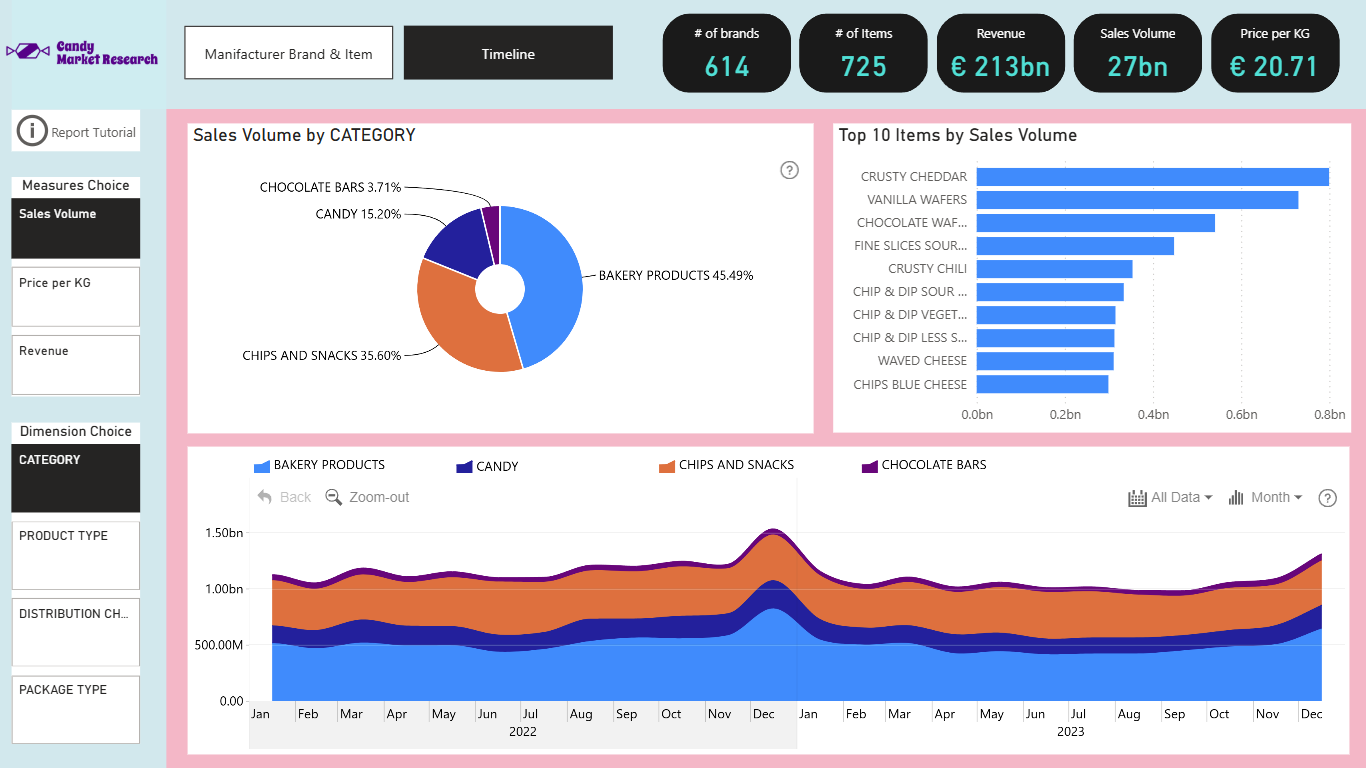The width and height of the screenshot is (1366, 768).
Task: Click the Candy Market Research logo
Action: 82,53
